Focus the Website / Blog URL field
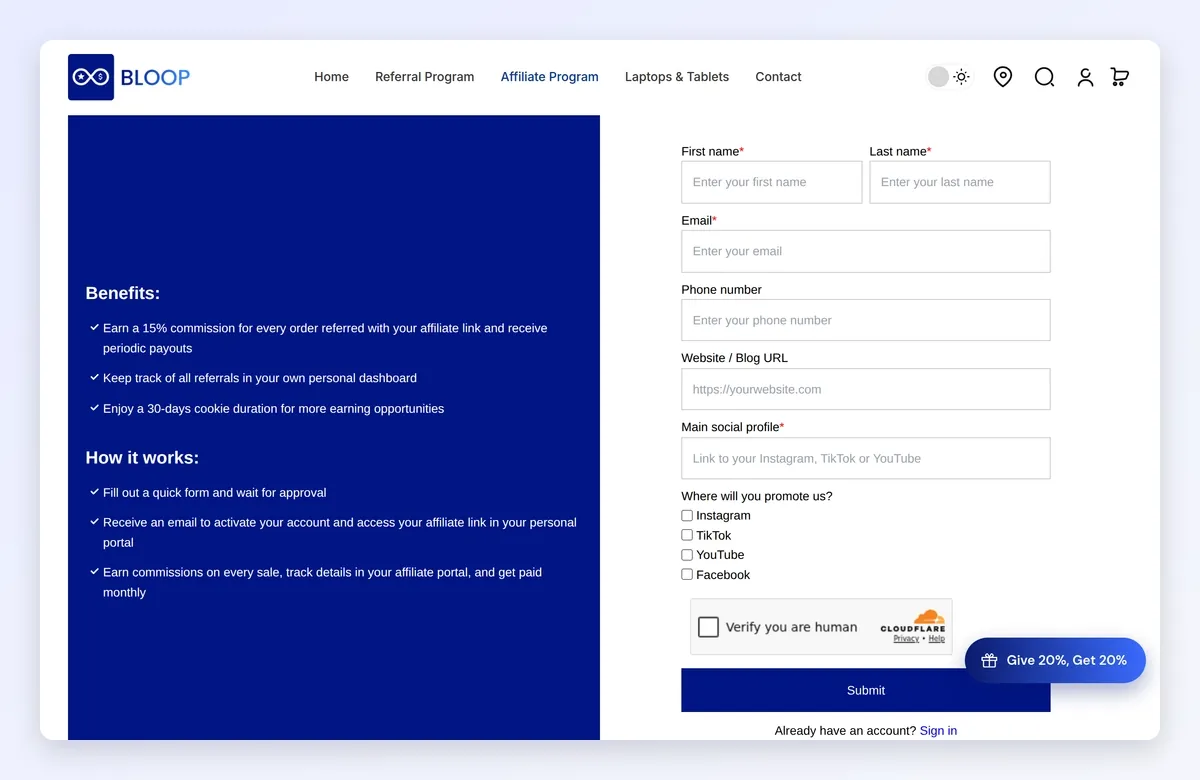The height and width of the screenshot is (780, 1200). (x=866, y=389)
